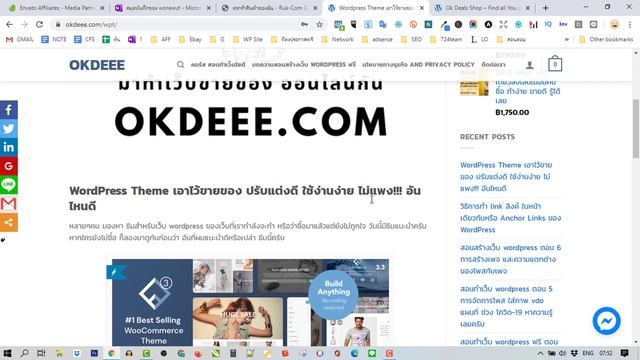The width and height of the screenshot is (640, 360).
Task: Open recent post wordpress part 5
Action: [506, 306]
